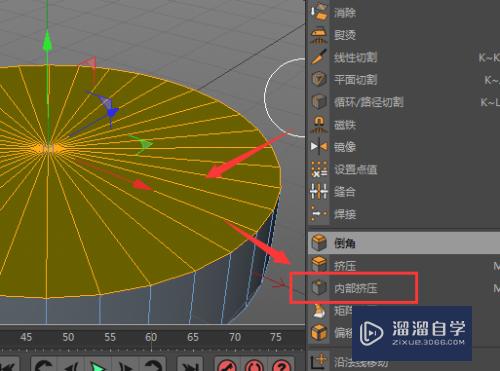500x371 pixels.
Task: Click the Set Point Value (设置点值) icon
Action: coord(319,169)
